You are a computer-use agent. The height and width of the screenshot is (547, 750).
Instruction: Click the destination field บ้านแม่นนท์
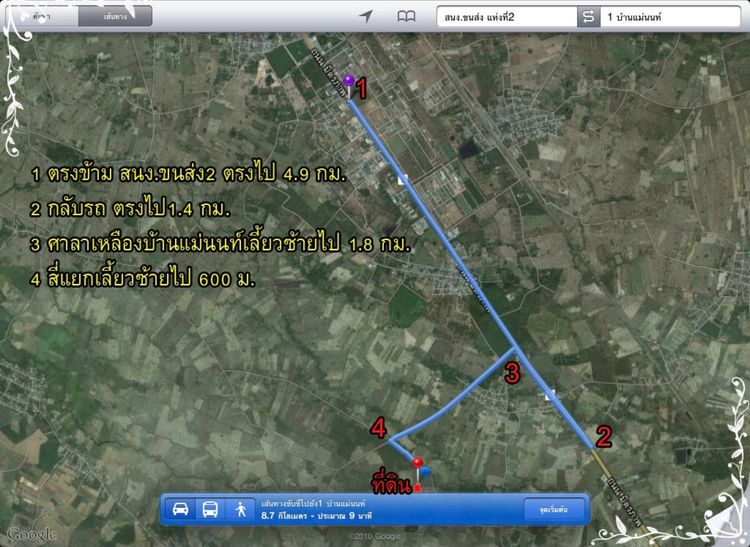[x=671, y=17]
